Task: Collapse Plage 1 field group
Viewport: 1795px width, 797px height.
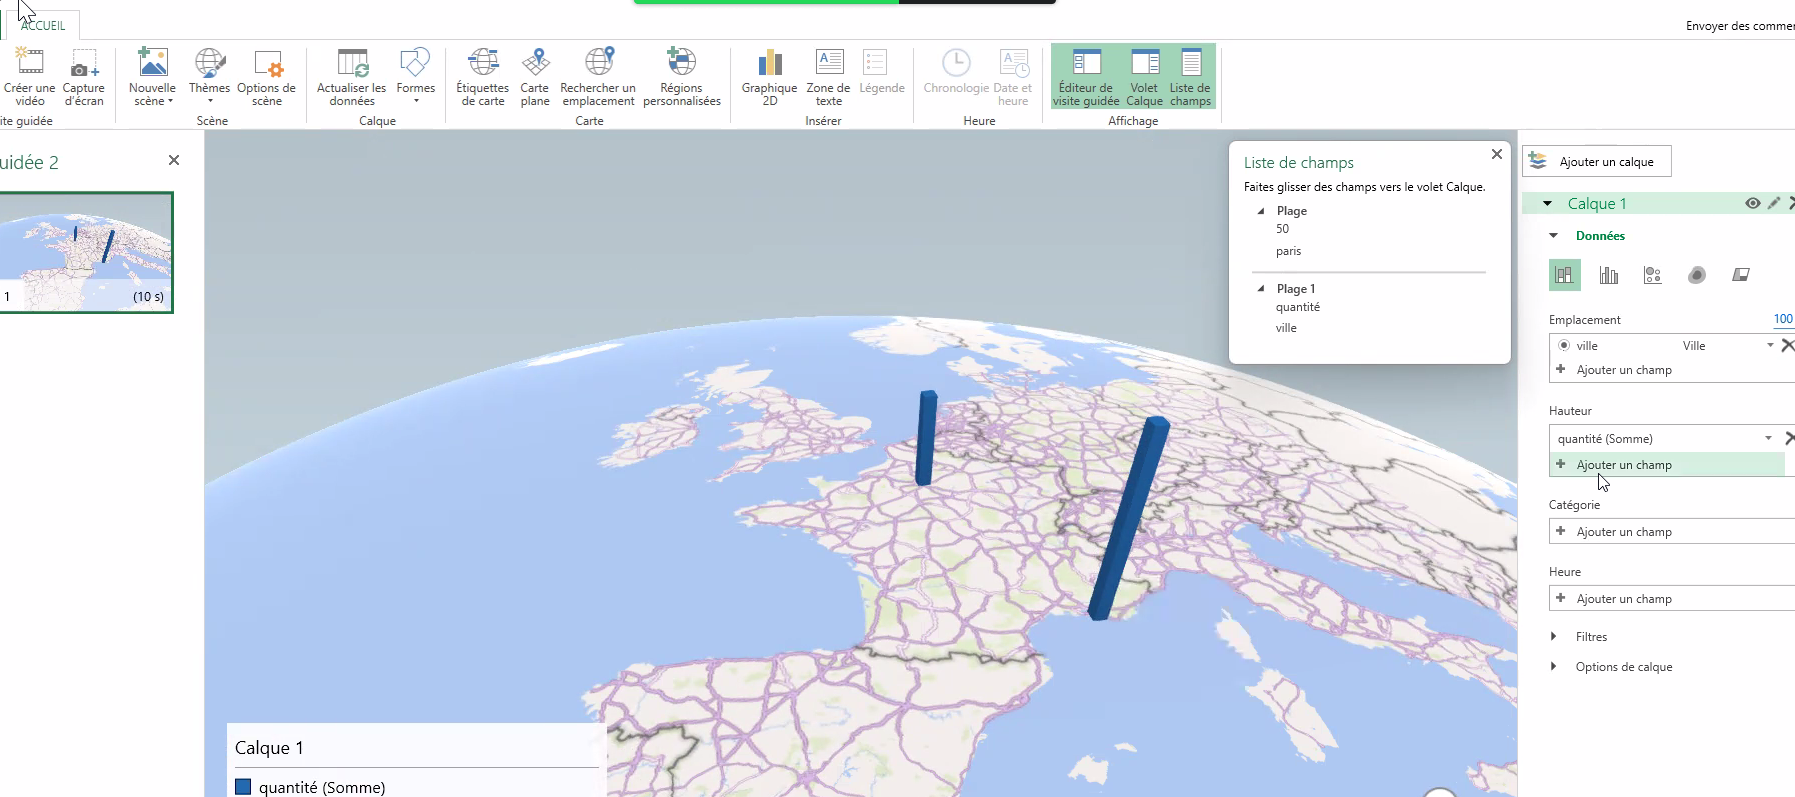Action: (1261, 289)
